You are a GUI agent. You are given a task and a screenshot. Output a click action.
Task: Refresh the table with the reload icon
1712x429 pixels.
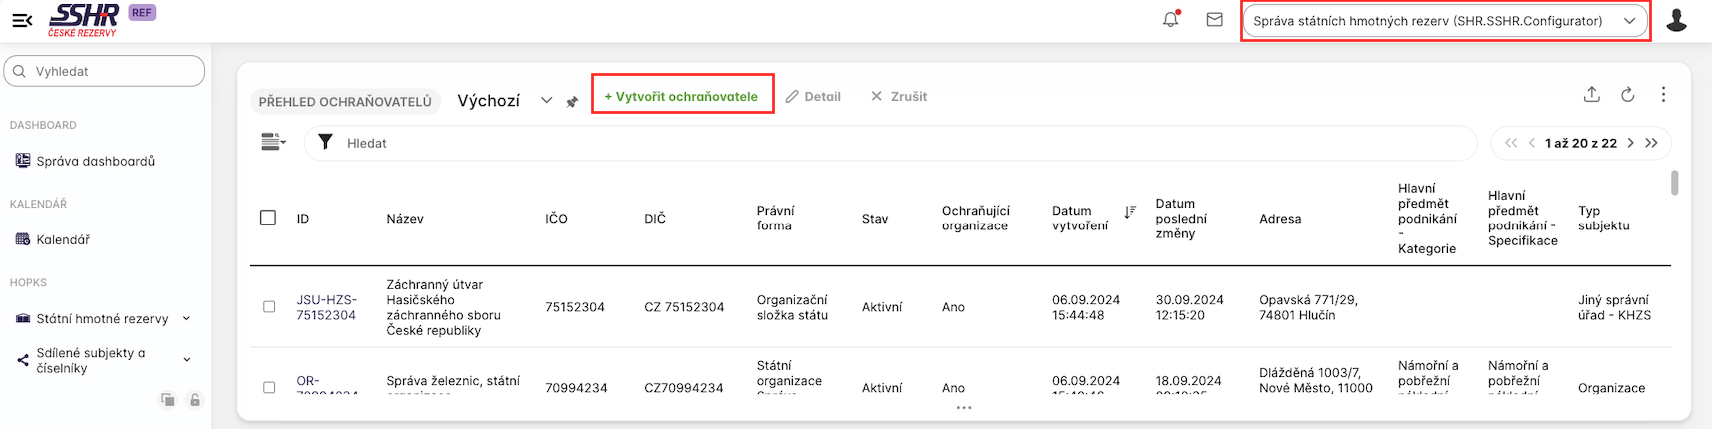pyautogui.click(x=1628, y=95)
